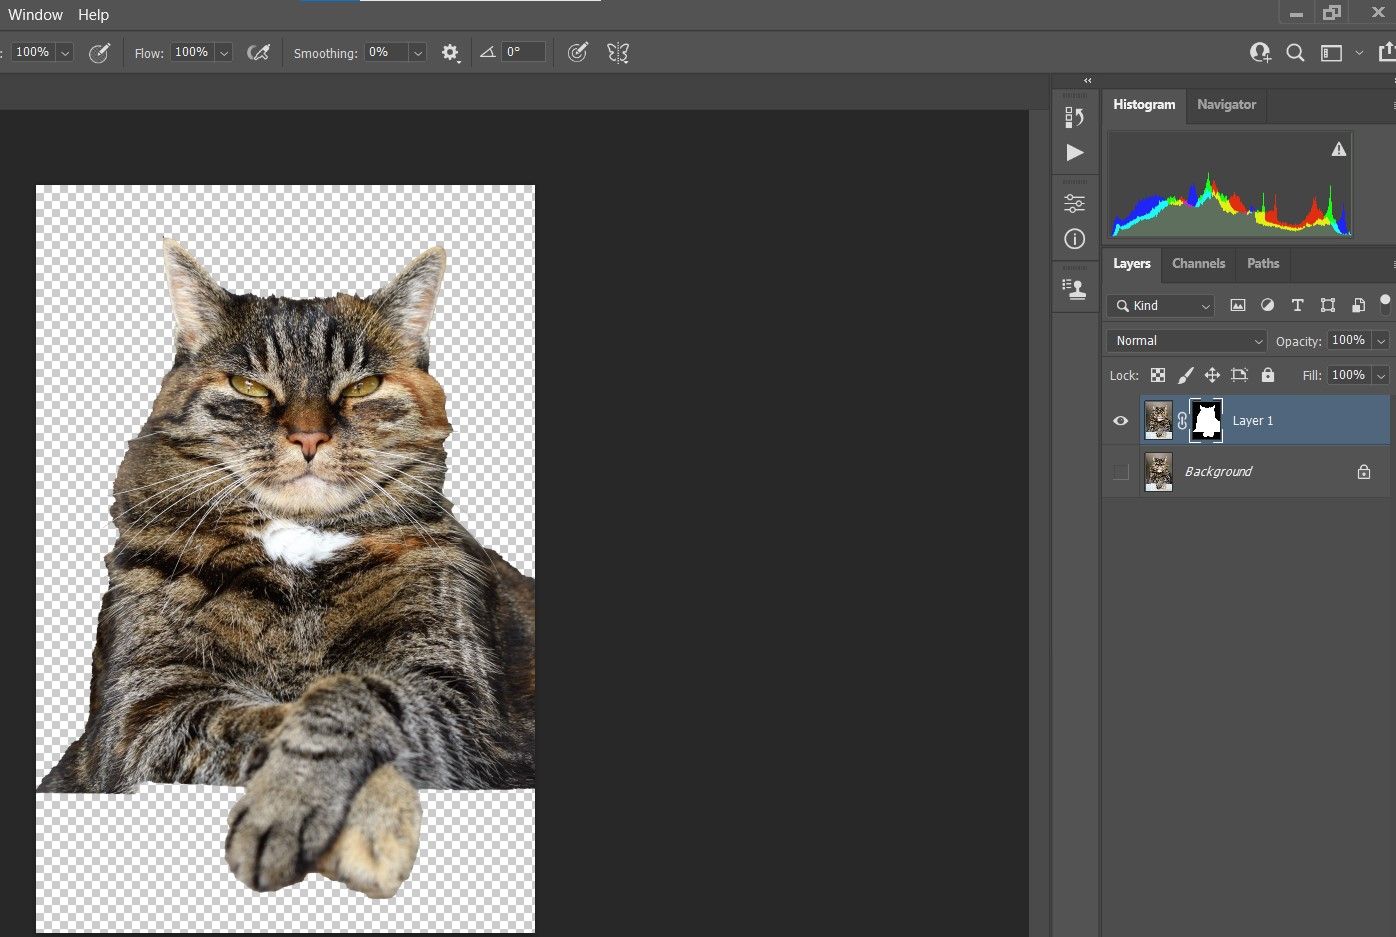1396x937 pixels.
Task: Enable airbrush-style build-up next to Flow
Action: pos(258,53)
